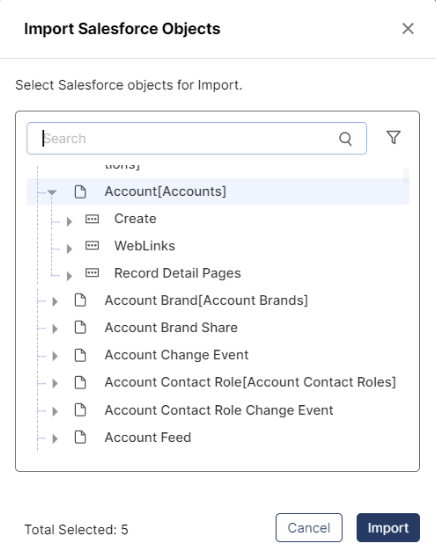Image resolution: width=436 pixels, height=555 pixels.
Task: Click the search magnifier icon
Action: (345, 139)
